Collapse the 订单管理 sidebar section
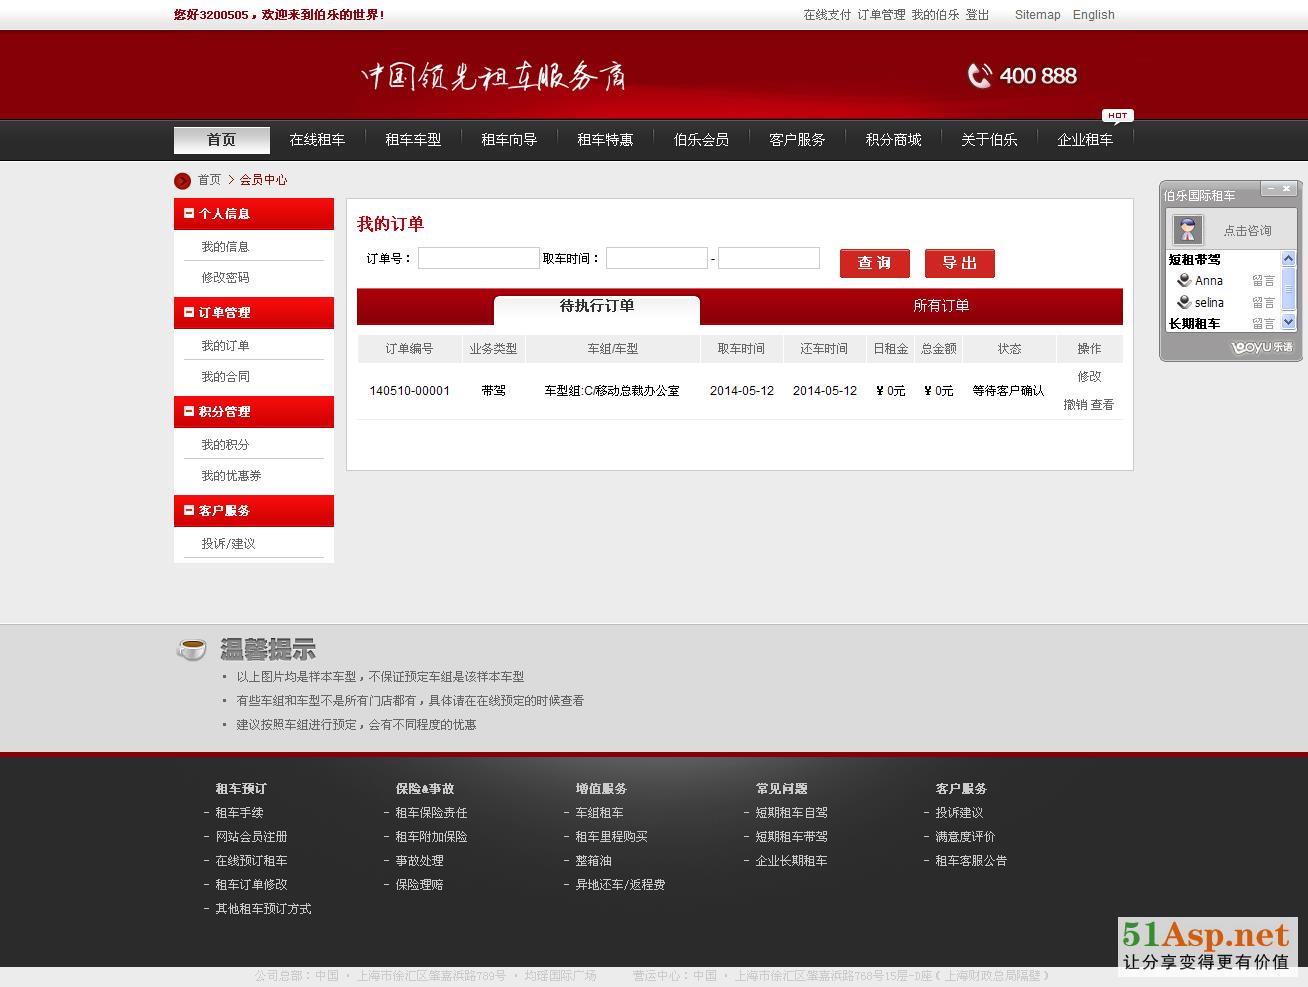This screenshot has width=1308, height=987. pyautogui.click(x=188, y=312)
